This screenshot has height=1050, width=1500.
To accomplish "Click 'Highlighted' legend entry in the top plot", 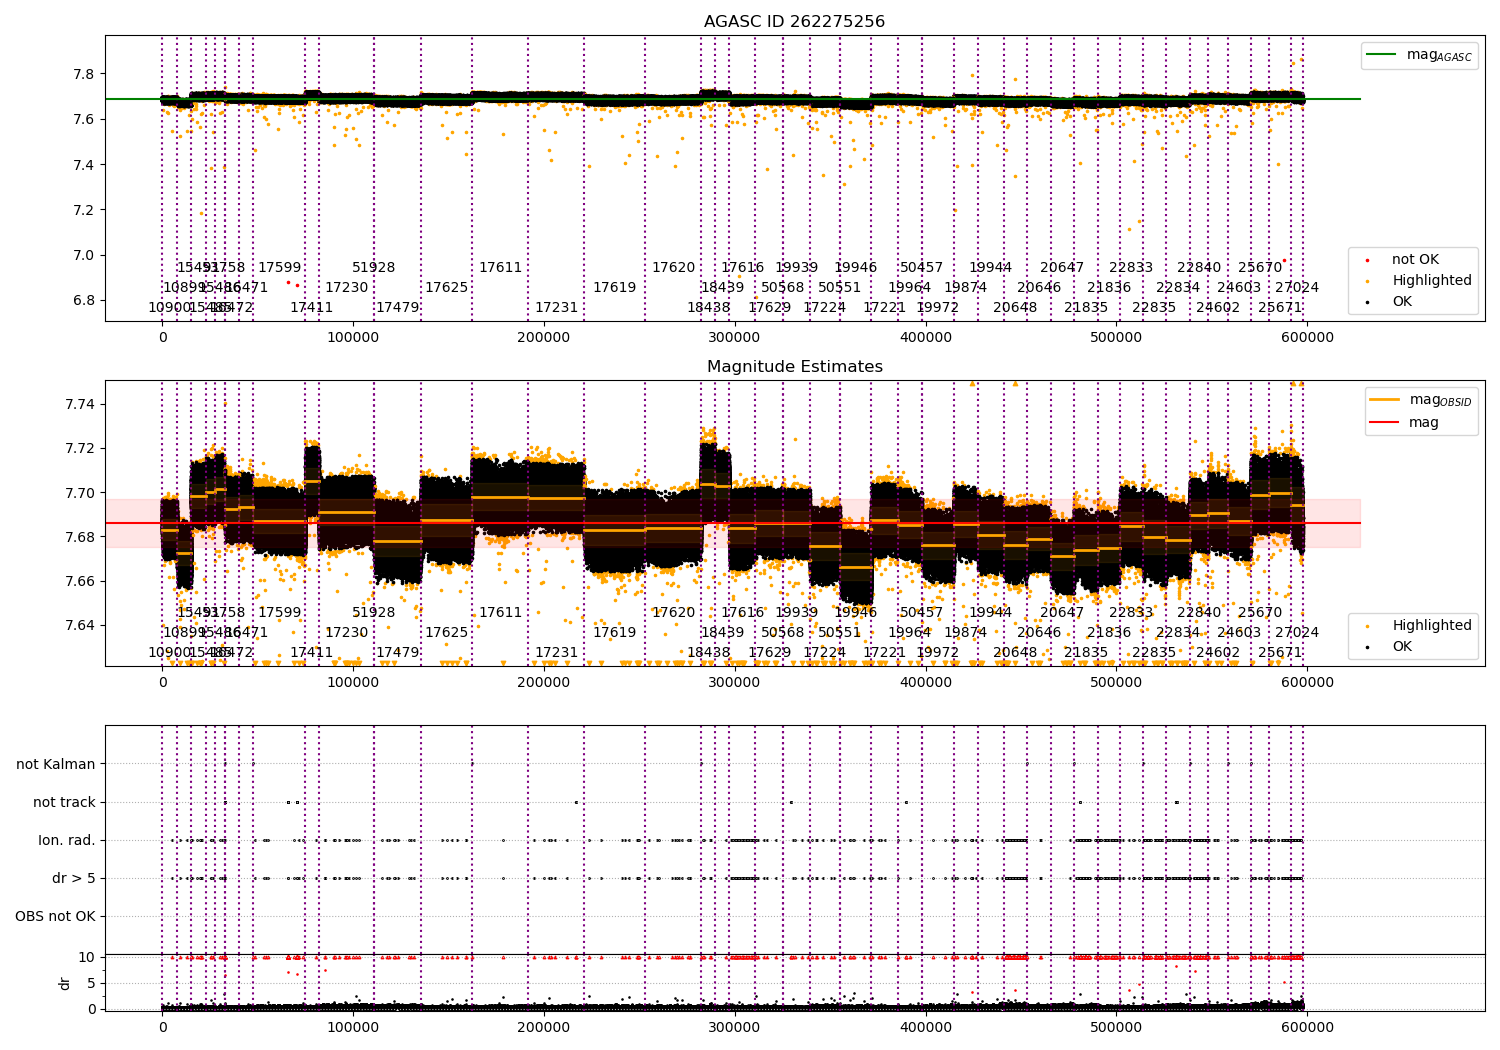I will [1418, 281].
